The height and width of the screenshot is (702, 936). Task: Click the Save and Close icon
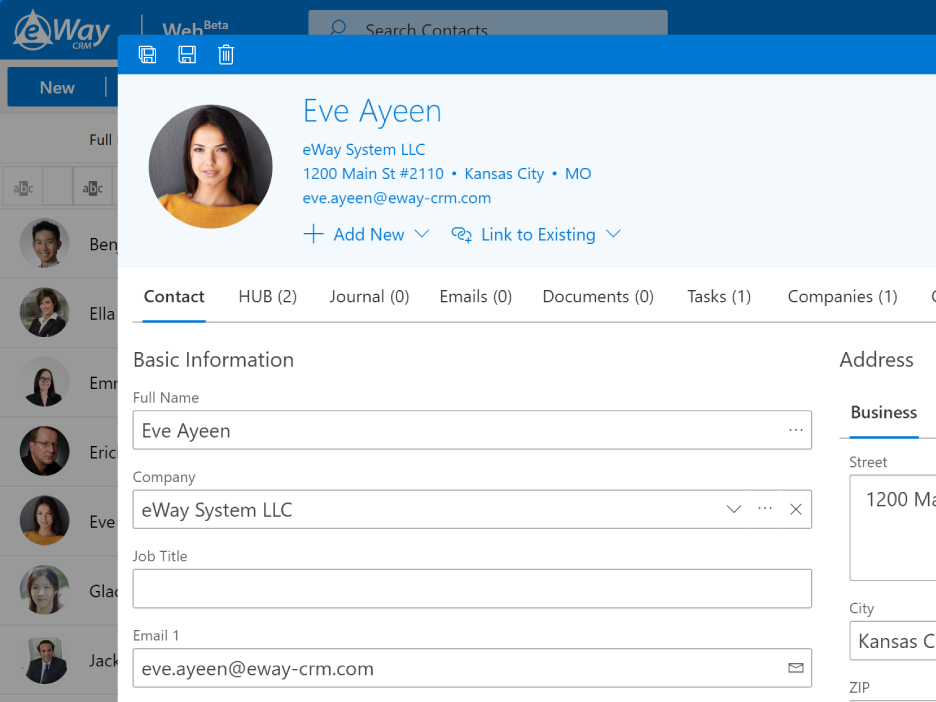pos(147,54)
